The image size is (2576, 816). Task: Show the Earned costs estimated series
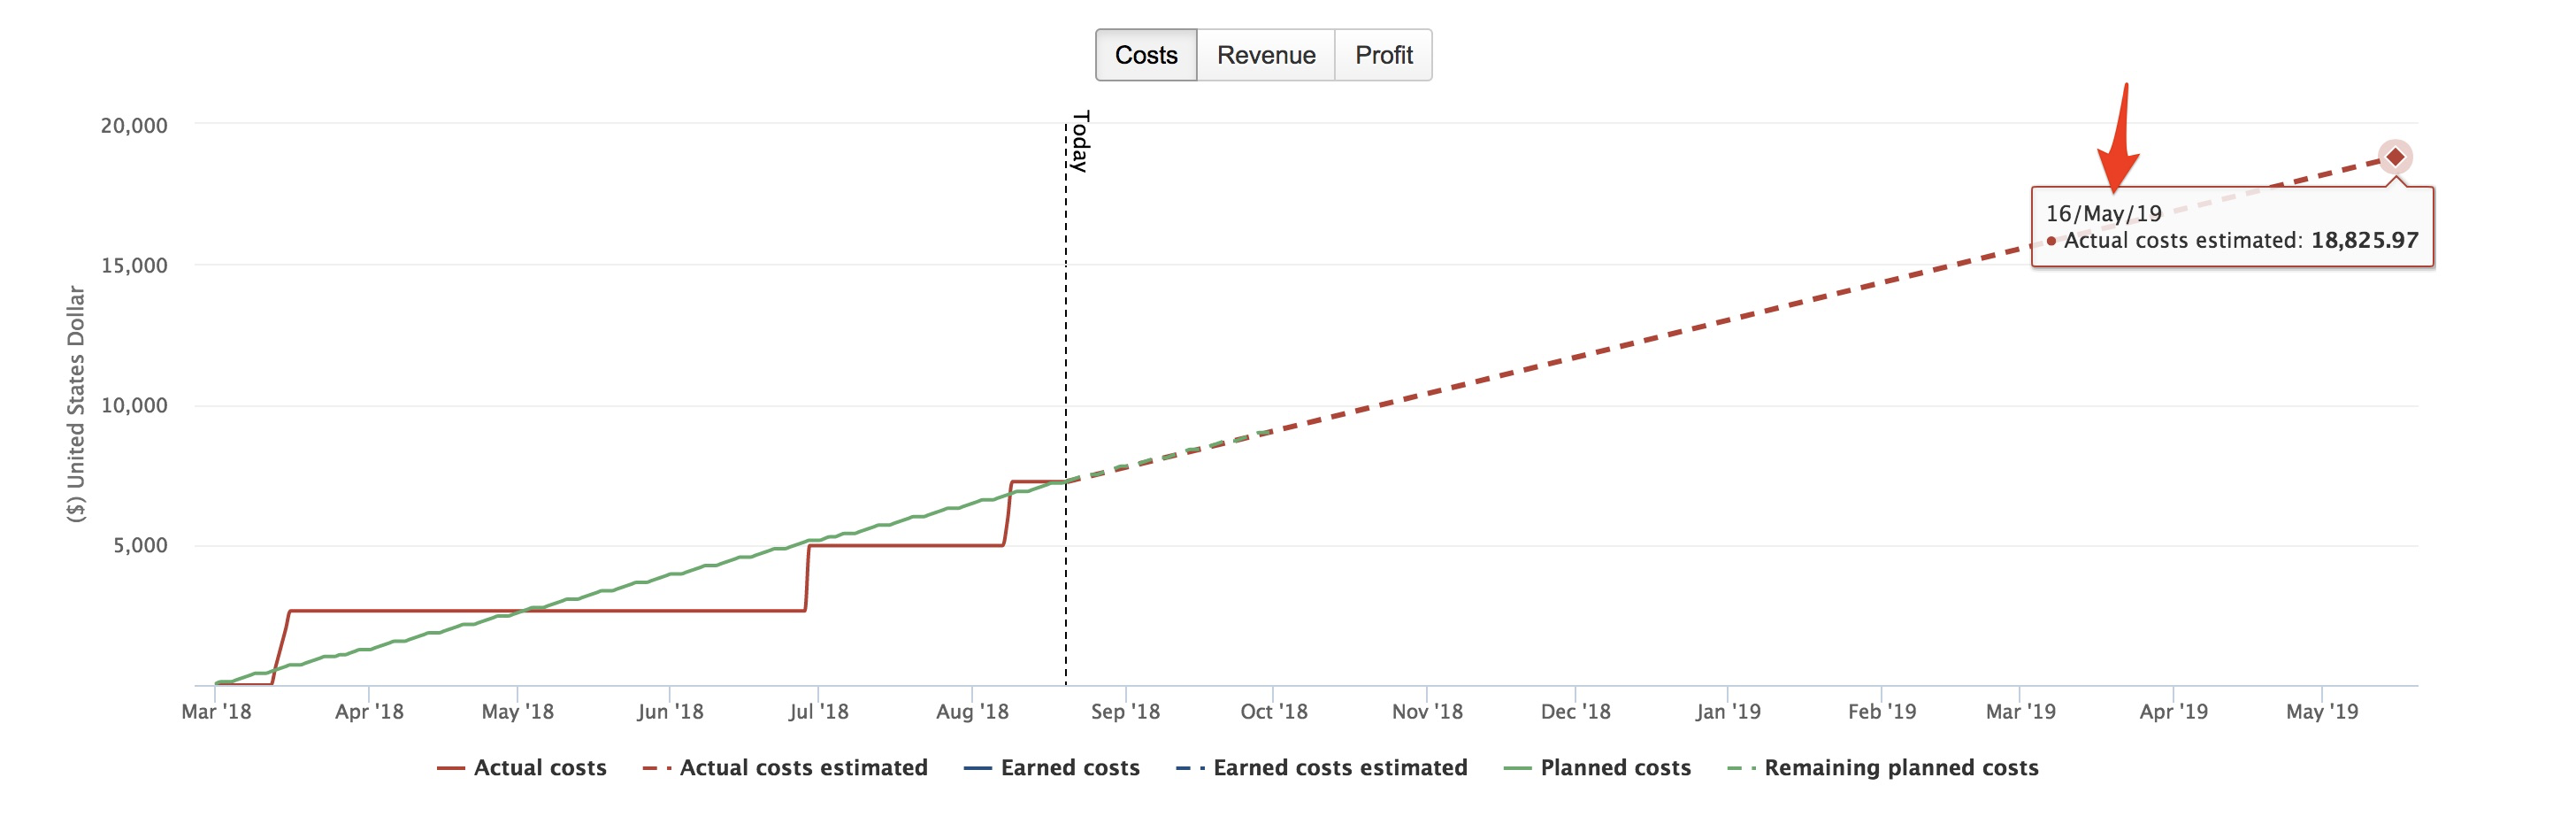pyautogui.click(x=1339, y=767)
